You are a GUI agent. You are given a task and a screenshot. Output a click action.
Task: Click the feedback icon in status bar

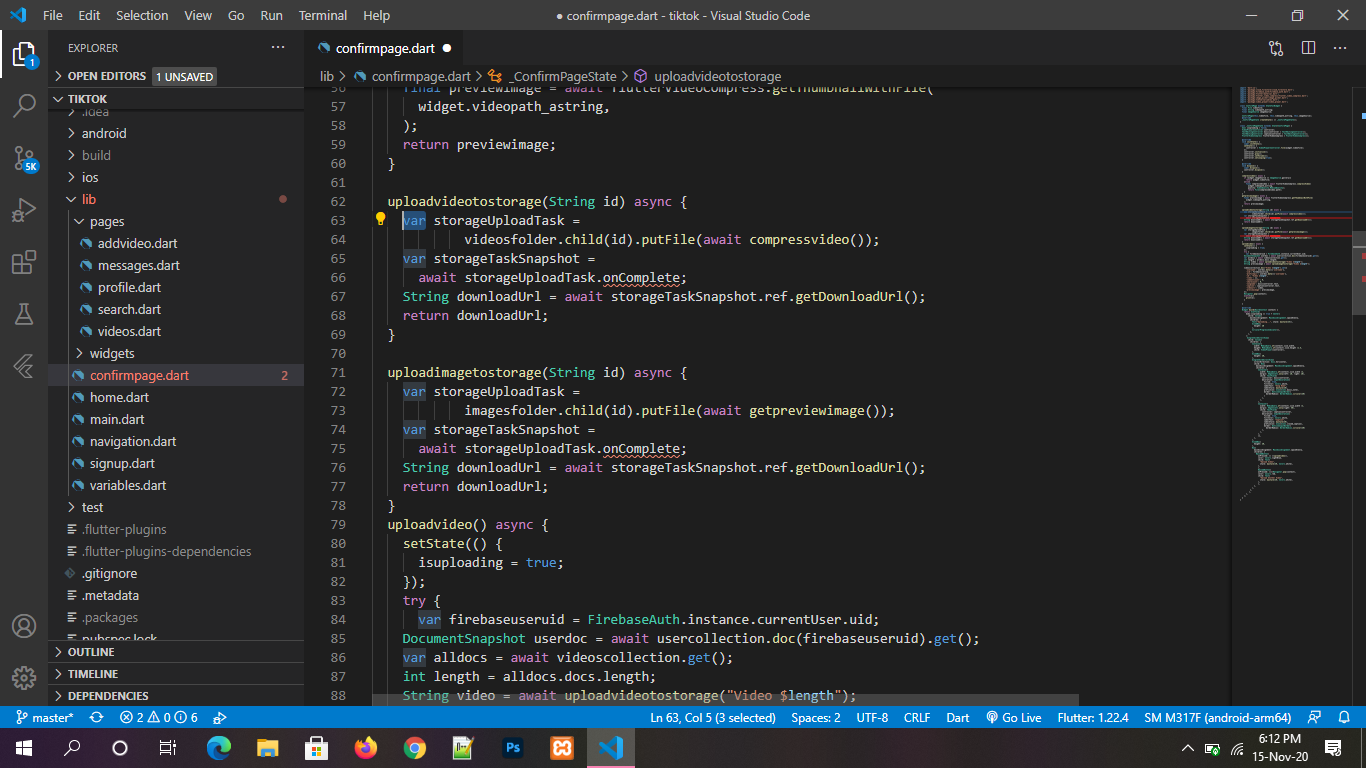(x=1316, y=717)
